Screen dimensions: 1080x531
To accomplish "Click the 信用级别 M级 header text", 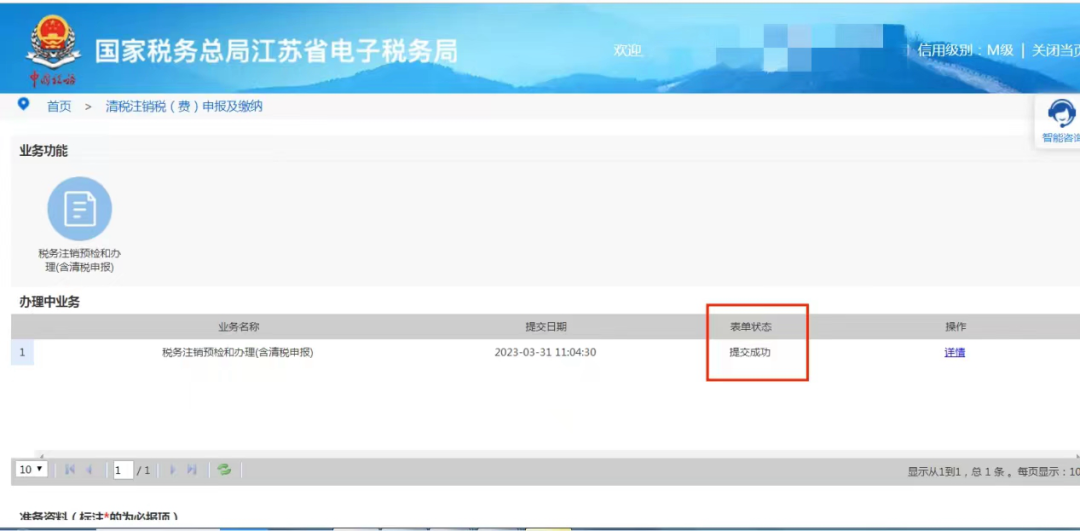I will coord(965,50).
